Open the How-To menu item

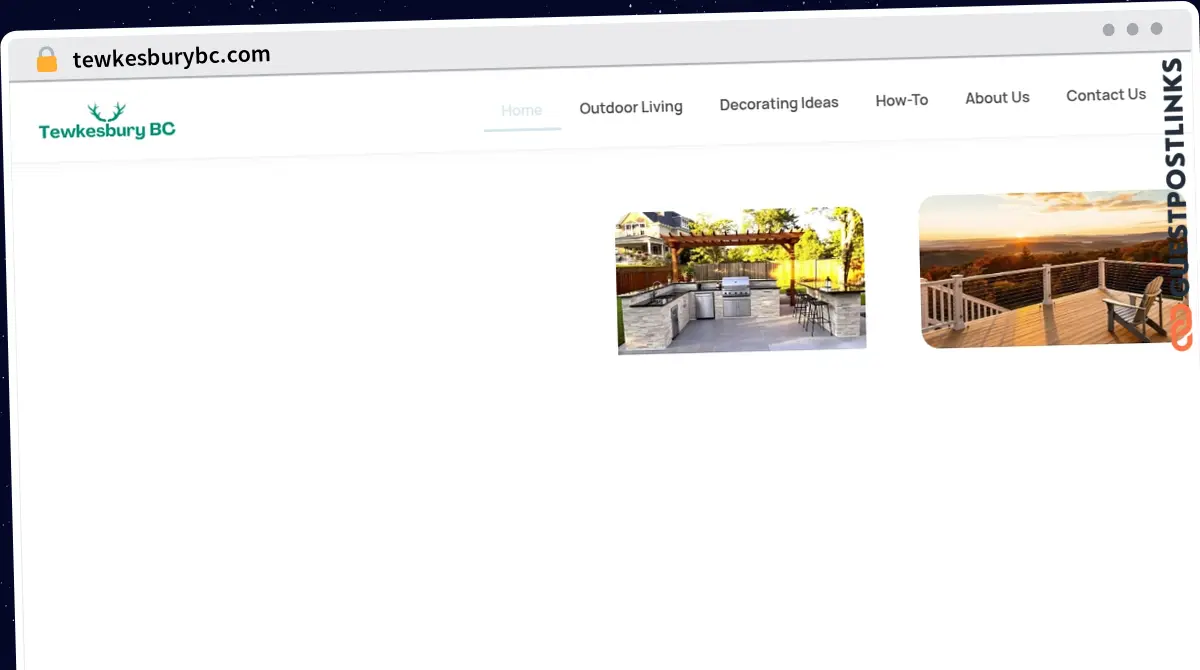902,100
